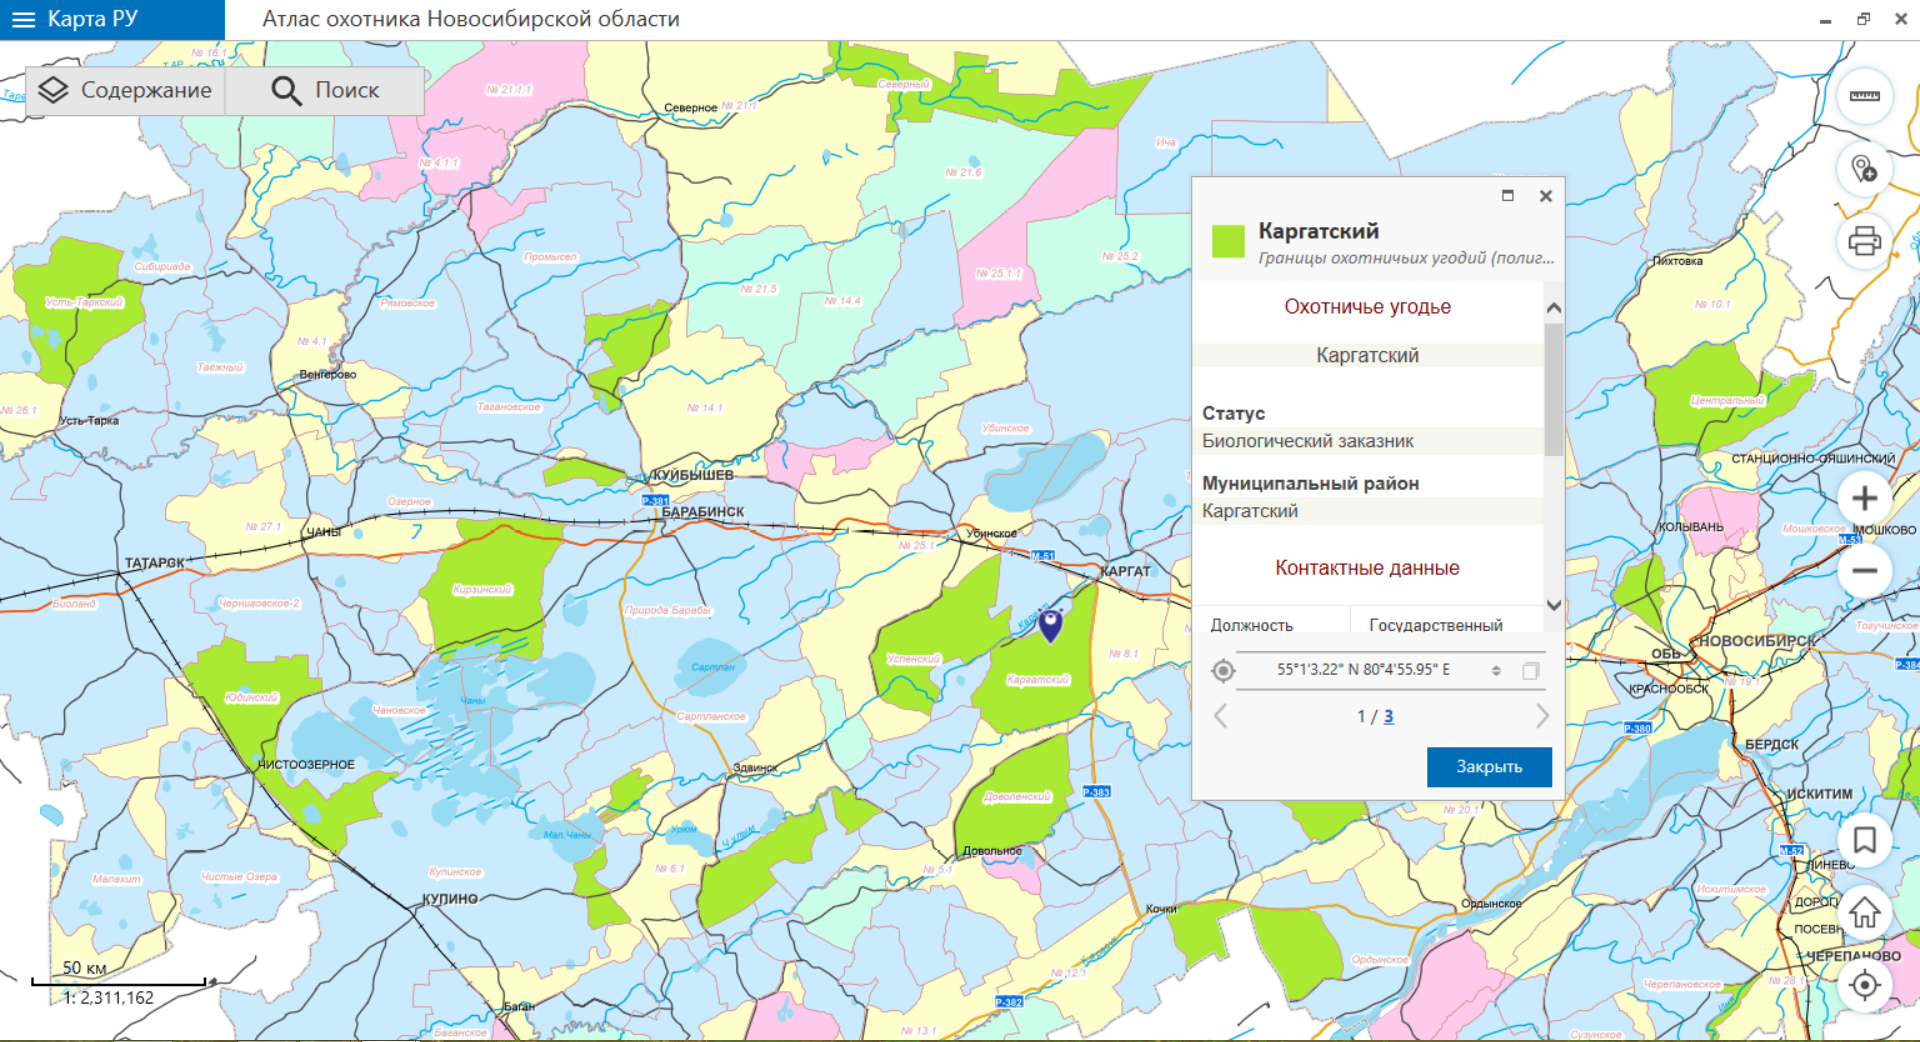Copy coordinates with the copy icon
This screenshot has width=1920, height=1042.
pyautogui.click(x=1530, y=670)
